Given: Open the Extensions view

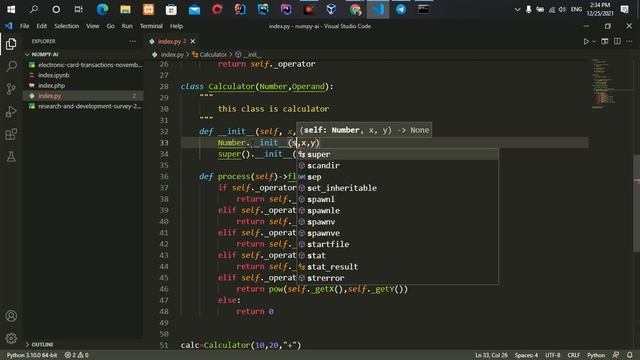Looking at the screenshot, I should (11, 134).
